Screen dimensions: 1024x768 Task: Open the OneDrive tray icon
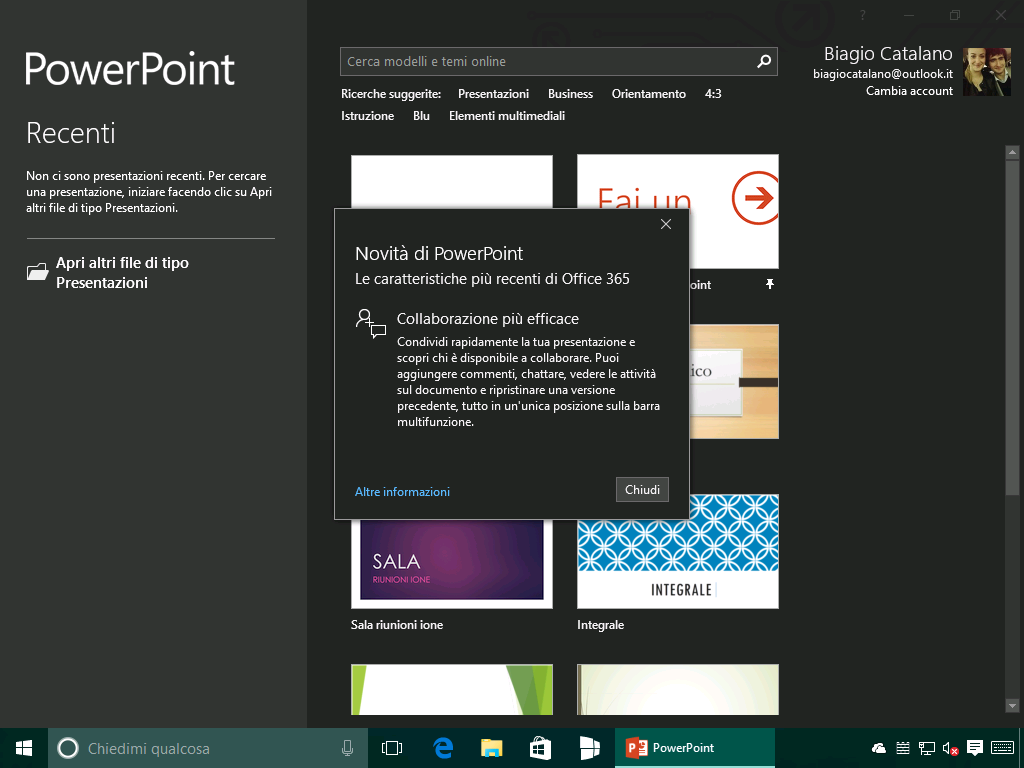pyautogui.click(x=879, y=748)
